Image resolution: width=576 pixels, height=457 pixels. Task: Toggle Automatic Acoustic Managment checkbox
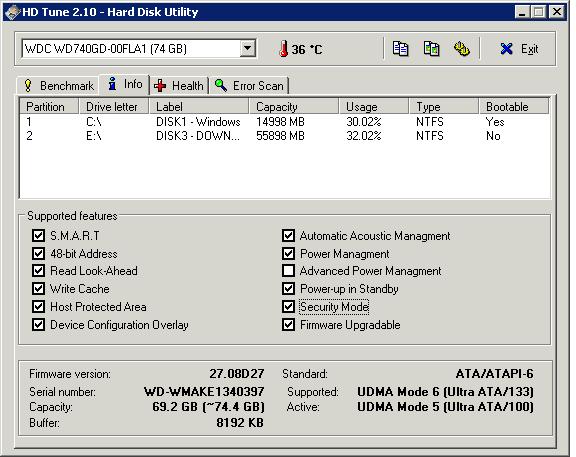click(288, 235)
